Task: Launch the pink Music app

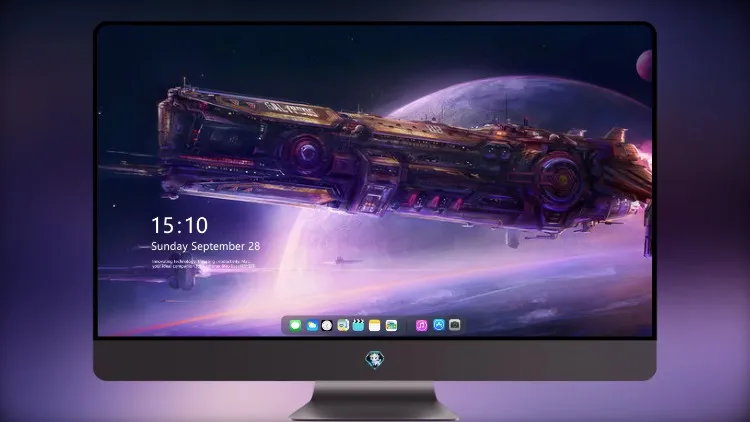Action: point(421,326)
